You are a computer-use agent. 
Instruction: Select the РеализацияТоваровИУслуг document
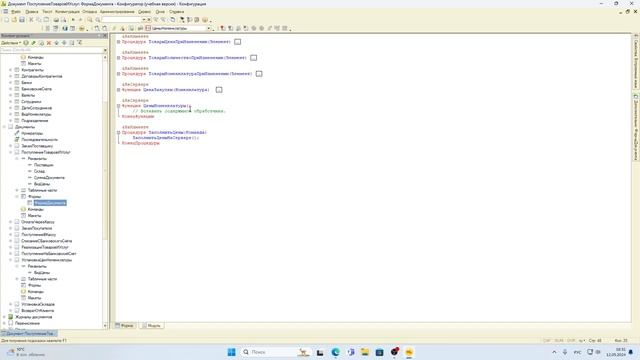coord(45,247)
